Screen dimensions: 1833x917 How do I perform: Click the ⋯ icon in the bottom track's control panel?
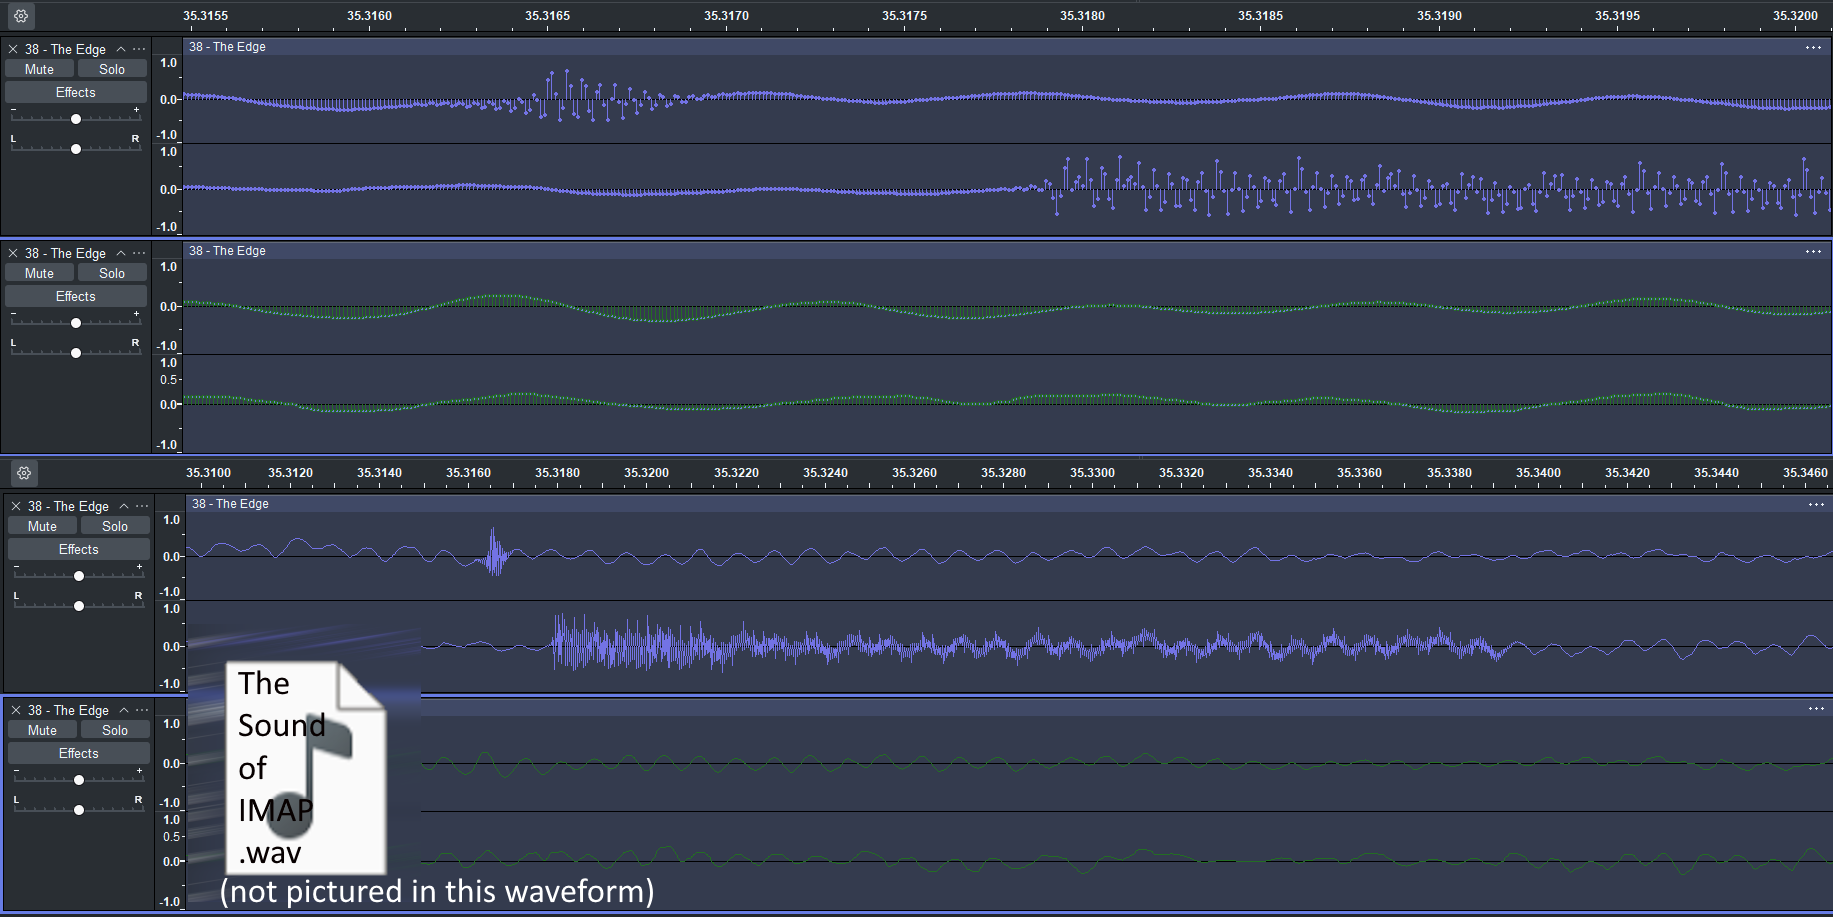pyautogui.click(x=143, y=710)
